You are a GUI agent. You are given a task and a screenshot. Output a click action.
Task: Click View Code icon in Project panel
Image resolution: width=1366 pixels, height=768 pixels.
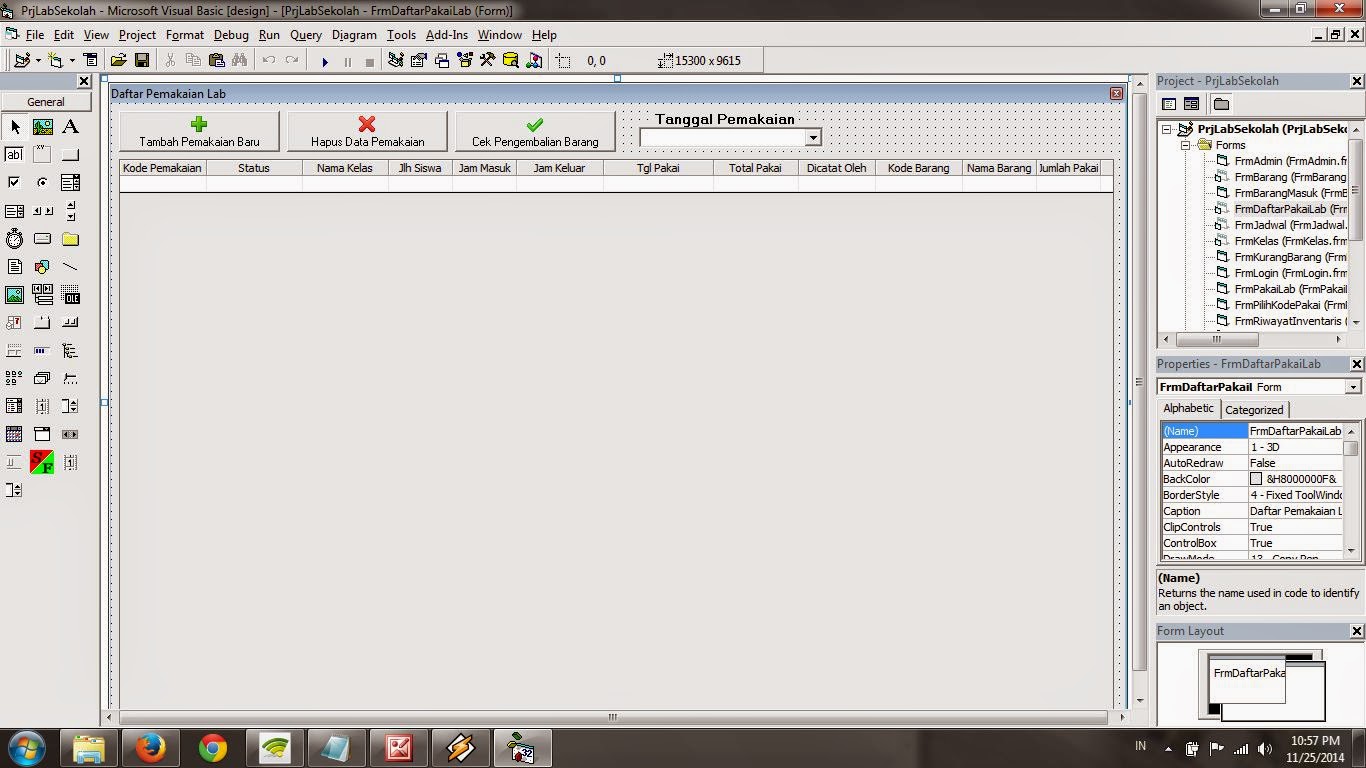pyautogui.click(x=1169, y=104)
